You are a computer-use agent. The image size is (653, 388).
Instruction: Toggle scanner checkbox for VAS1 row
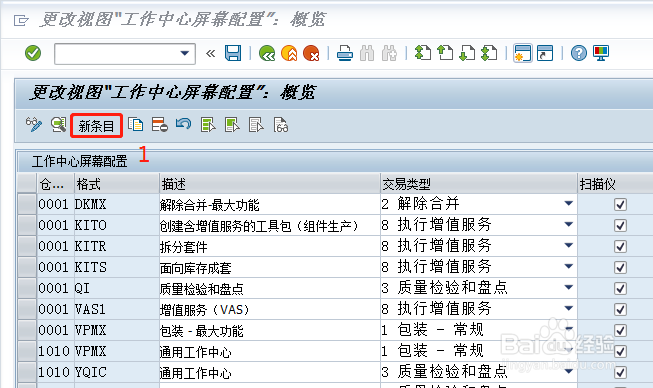tap(620, 309)
